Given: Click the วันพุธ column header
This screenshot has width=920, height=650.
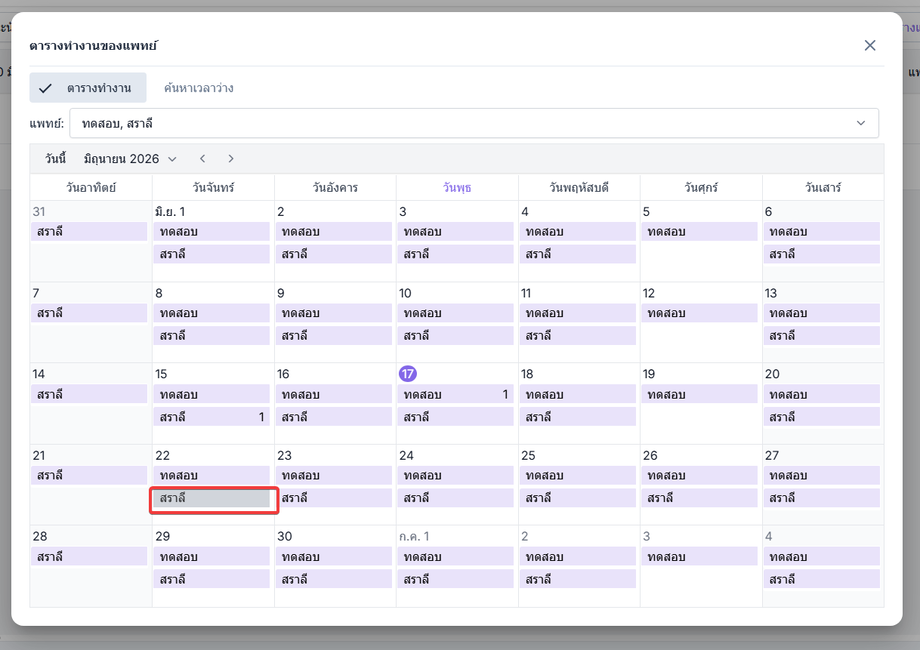Looking at the screenshot, I should coord(457,188).
